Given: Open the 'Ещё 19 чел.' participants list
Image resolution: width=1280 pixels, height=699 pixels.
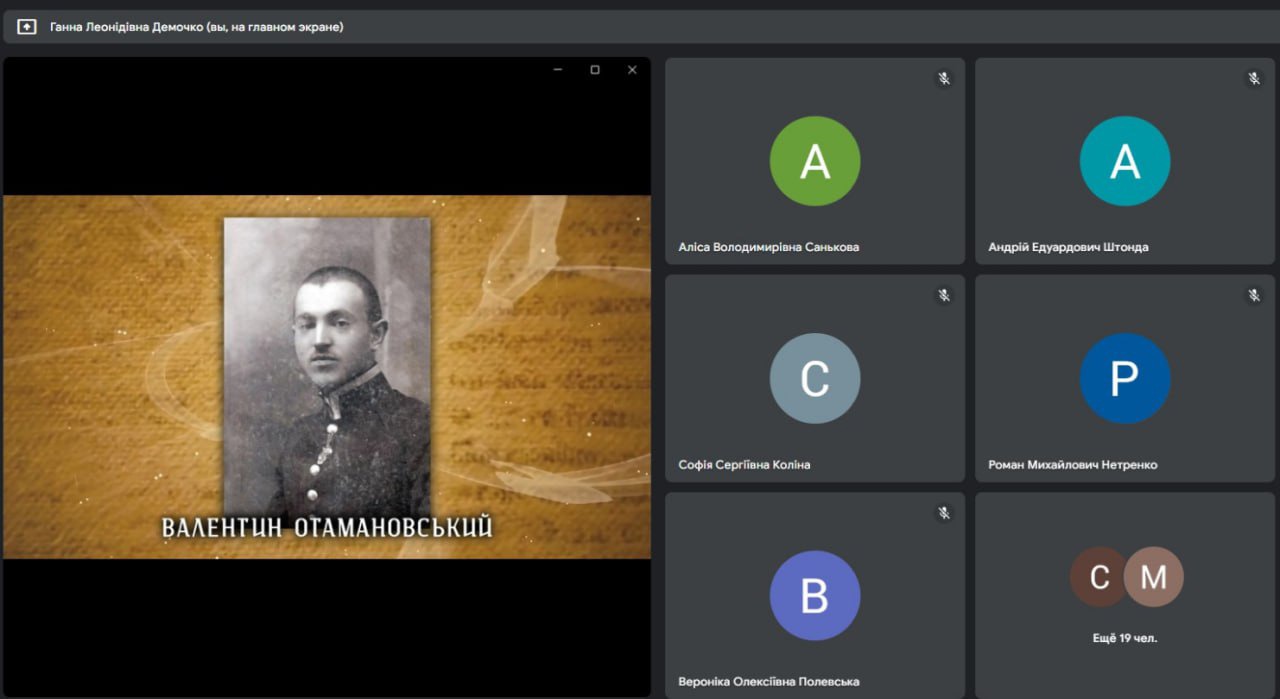Looking at the screenshot, I should pyautogui.click(x=1125, y=637).
